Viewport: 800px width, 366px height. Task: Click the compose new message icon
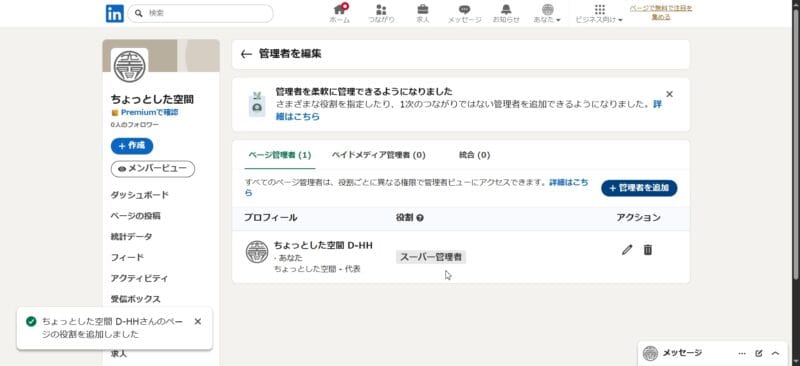(x=759, y=353)
